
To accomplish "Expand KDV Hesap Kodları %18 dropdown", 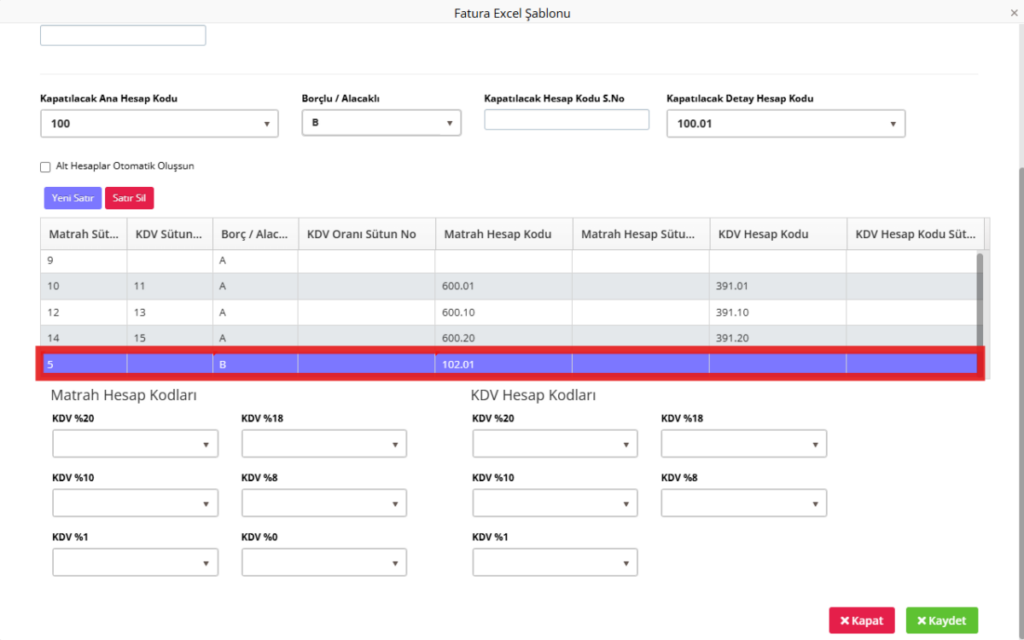I will coord(744,444).
